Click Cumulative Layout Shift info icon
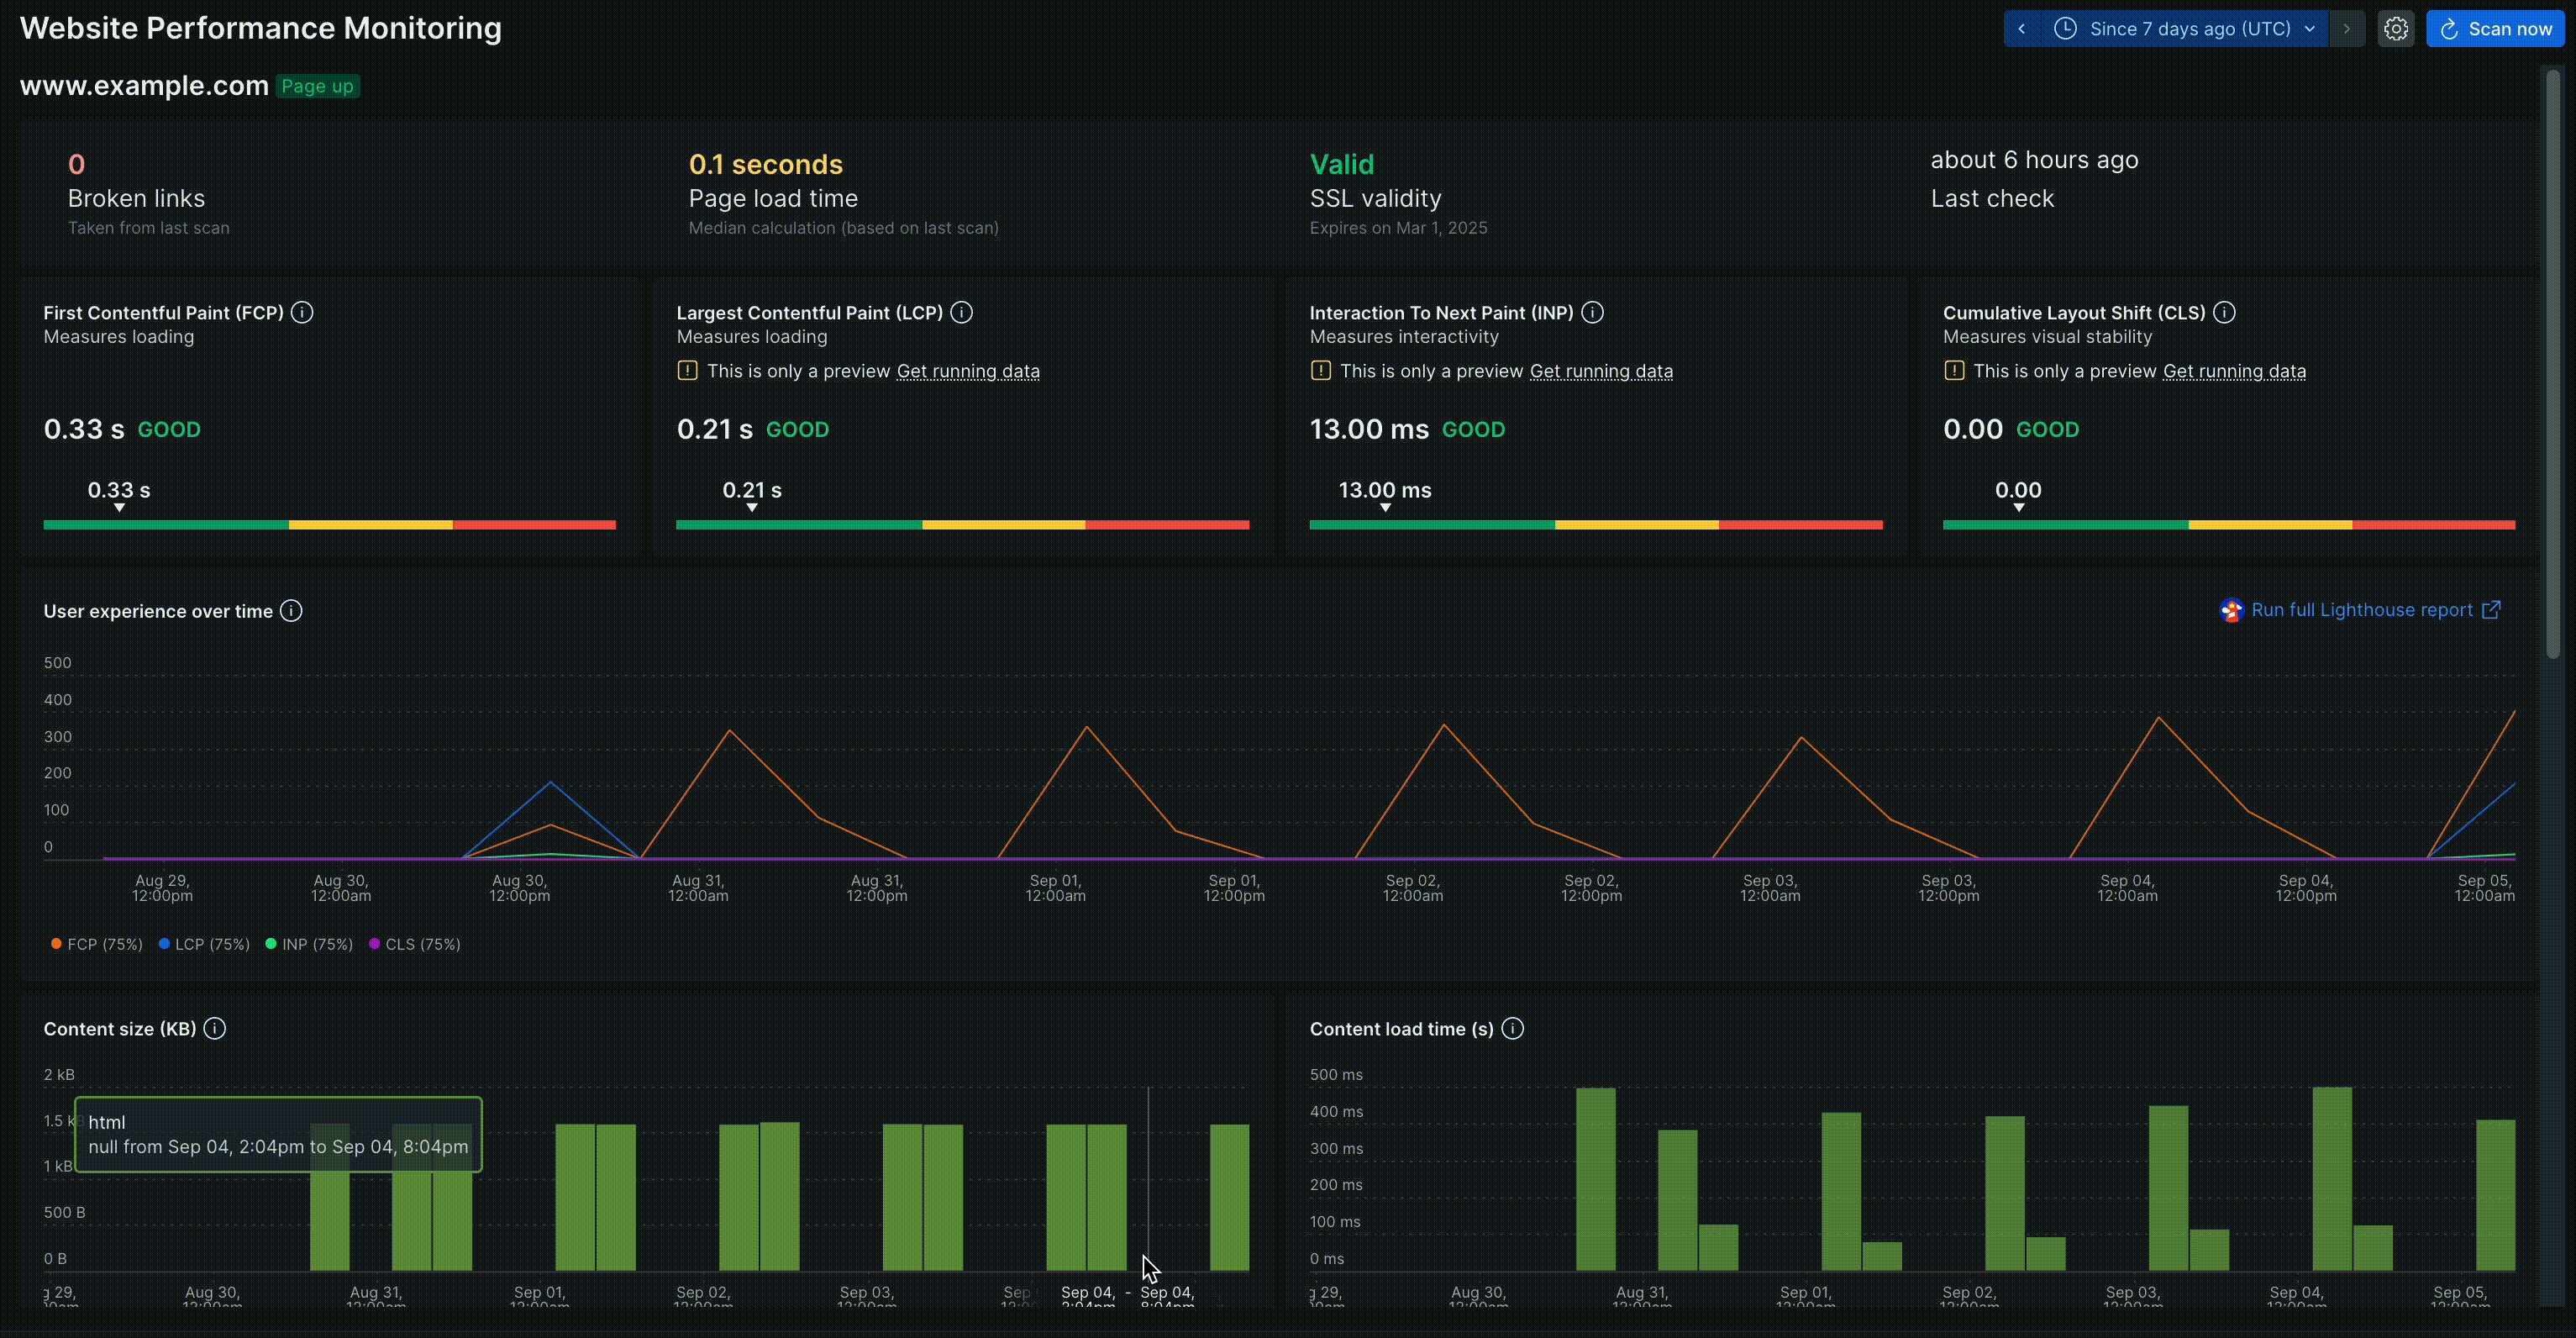The height and width of the screenshot is (1338, 2576). click(x=2224, y=313)
